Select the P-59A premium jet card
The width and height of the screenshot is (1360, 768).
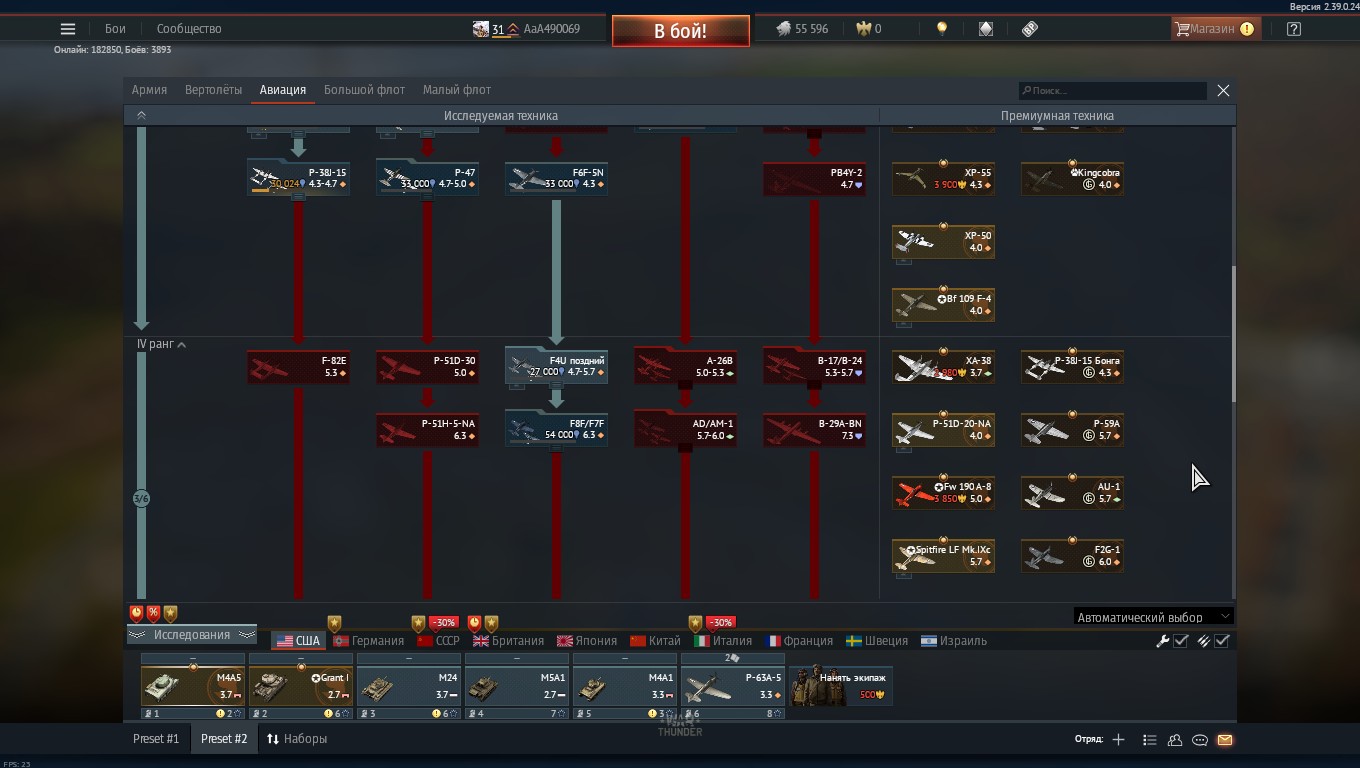[x=1072, y=430]
